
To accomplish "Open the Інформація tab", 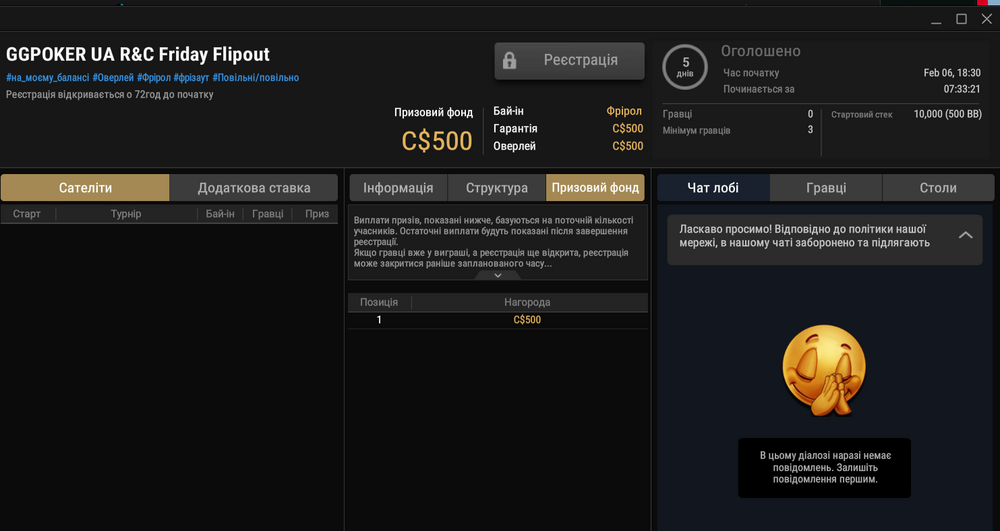I will click(398, 188).
